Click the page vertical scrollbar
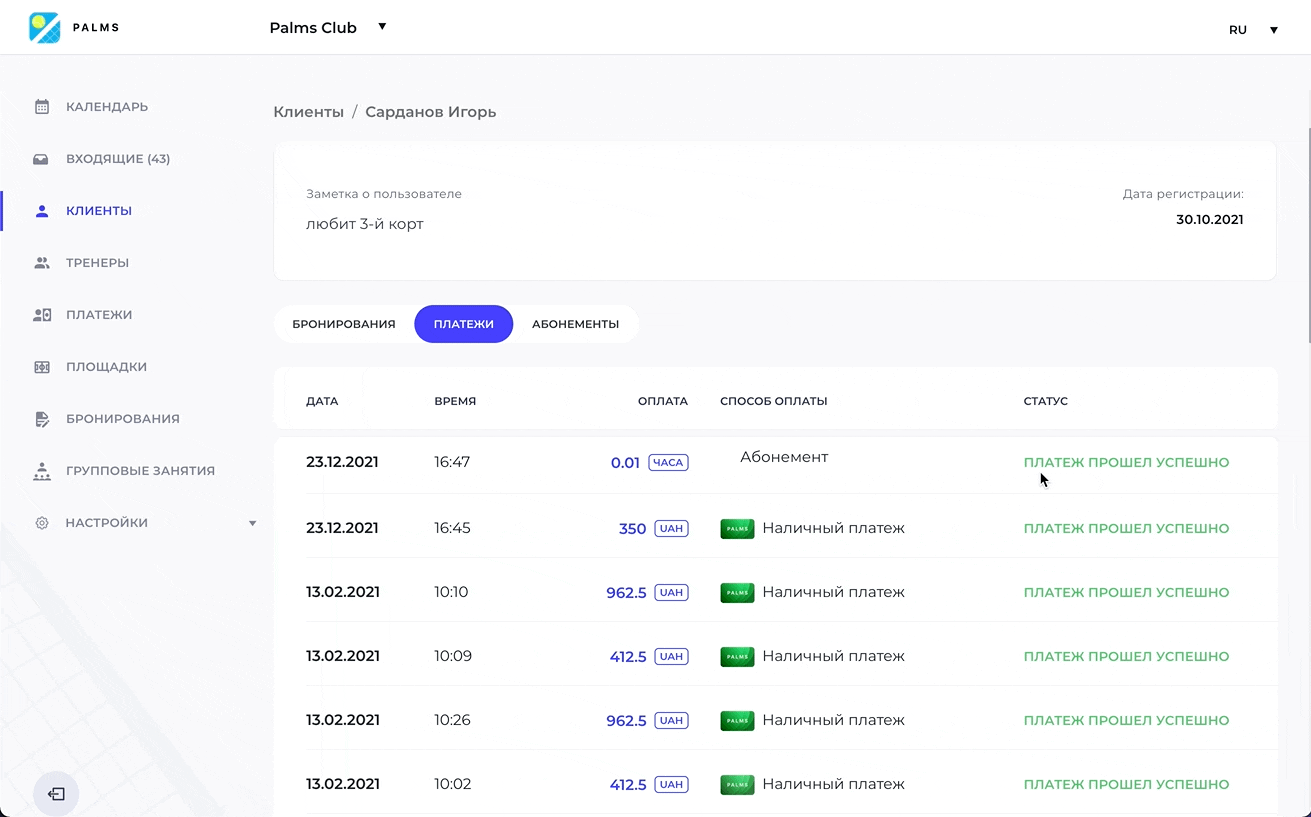The height and width of the screenshot is (817, 1311). 1307,237
